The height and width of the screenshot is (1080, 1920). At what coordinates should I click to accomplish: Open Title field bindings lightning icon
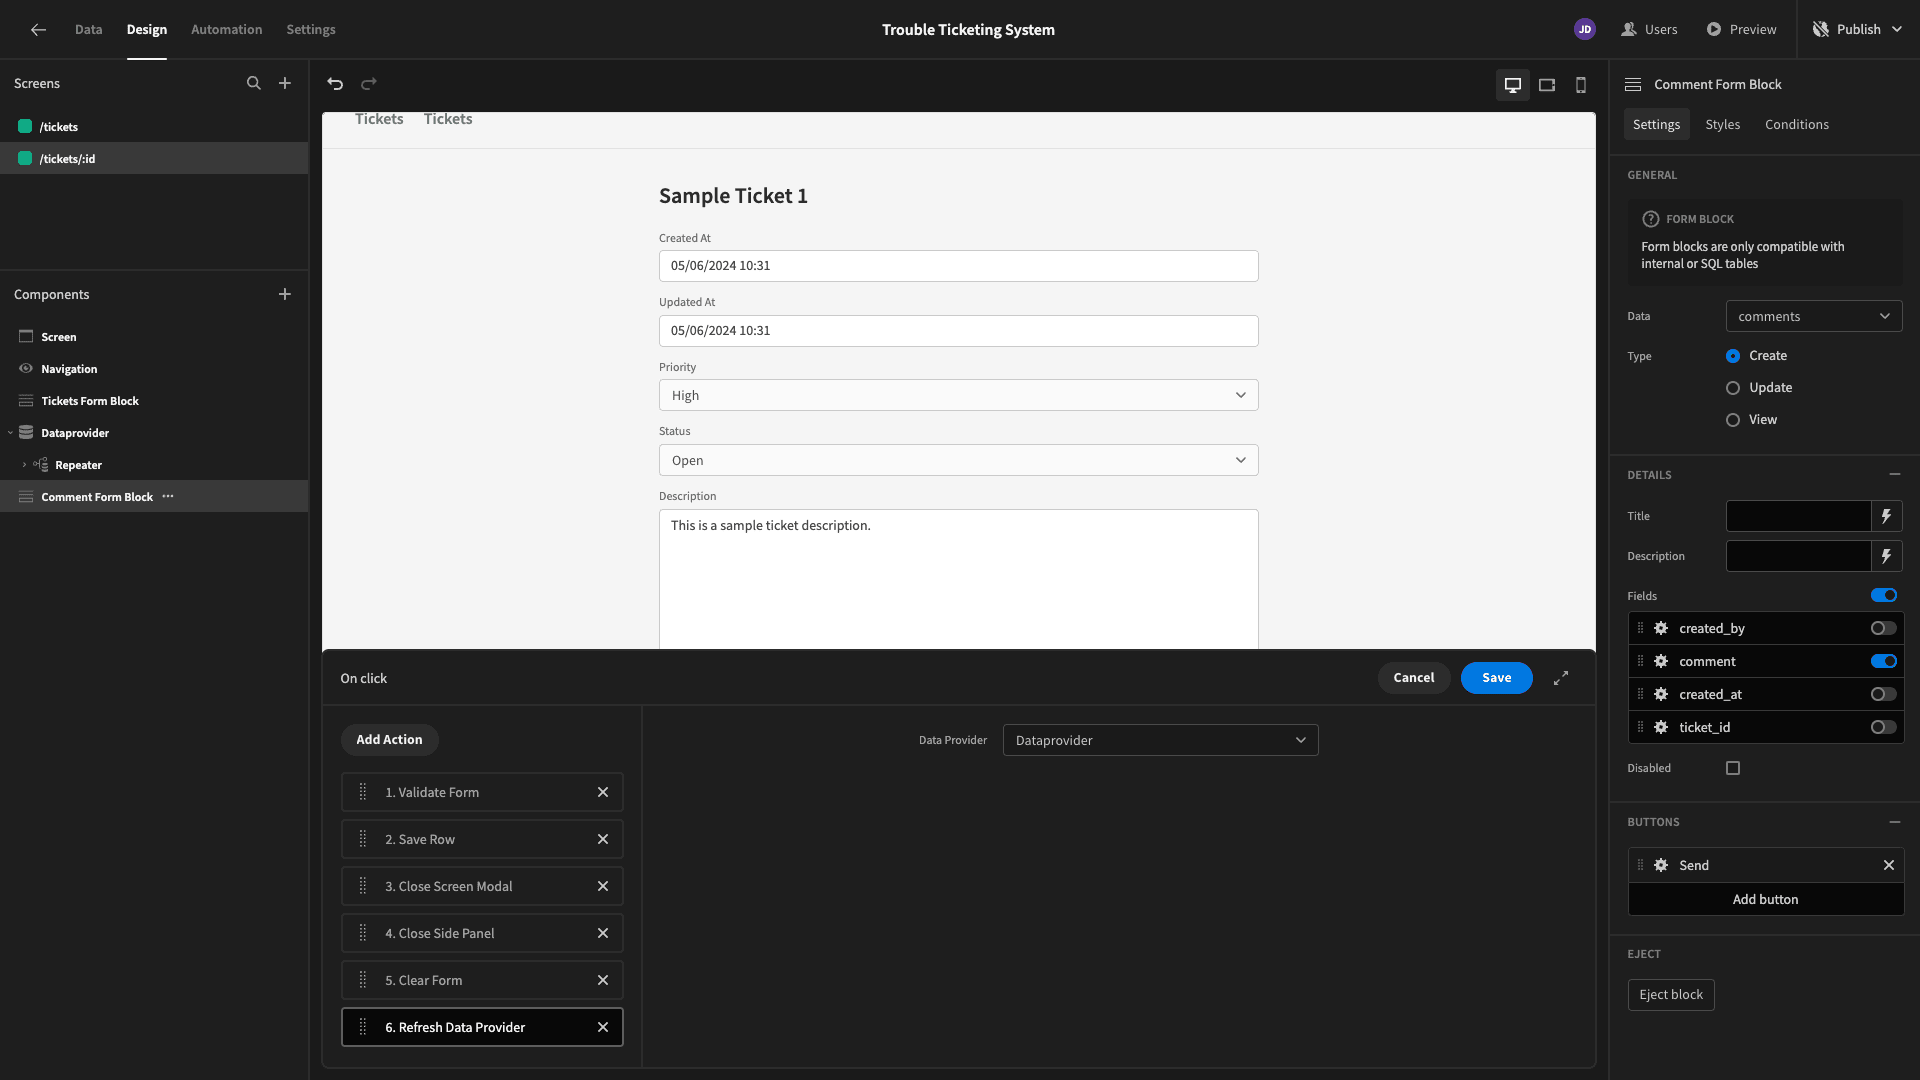1886,516
